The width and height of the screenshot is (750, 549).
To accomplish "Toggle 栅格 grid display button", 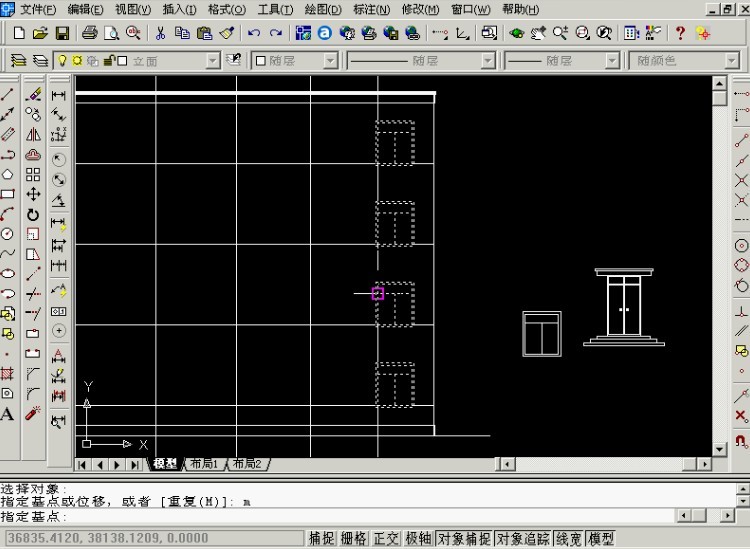I will click(x=353, y=538).
